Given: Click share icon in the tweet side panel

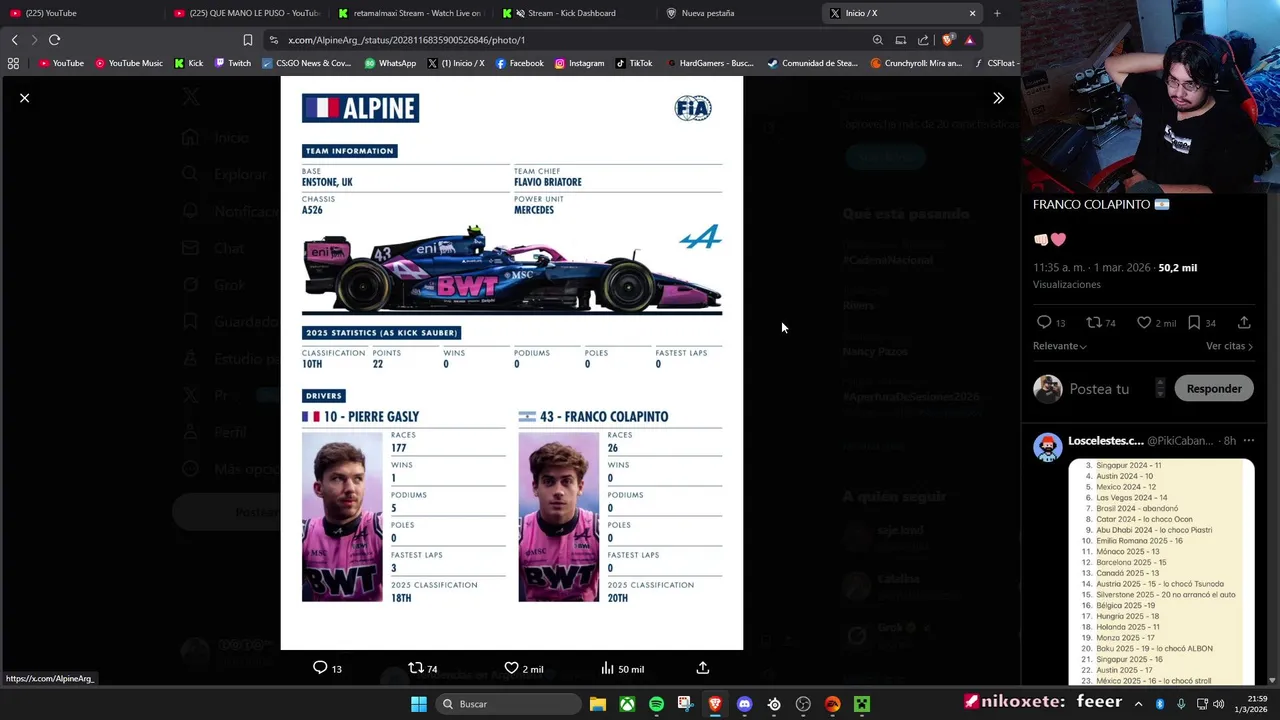Looking at the screenshot, I should [1244, 322].
